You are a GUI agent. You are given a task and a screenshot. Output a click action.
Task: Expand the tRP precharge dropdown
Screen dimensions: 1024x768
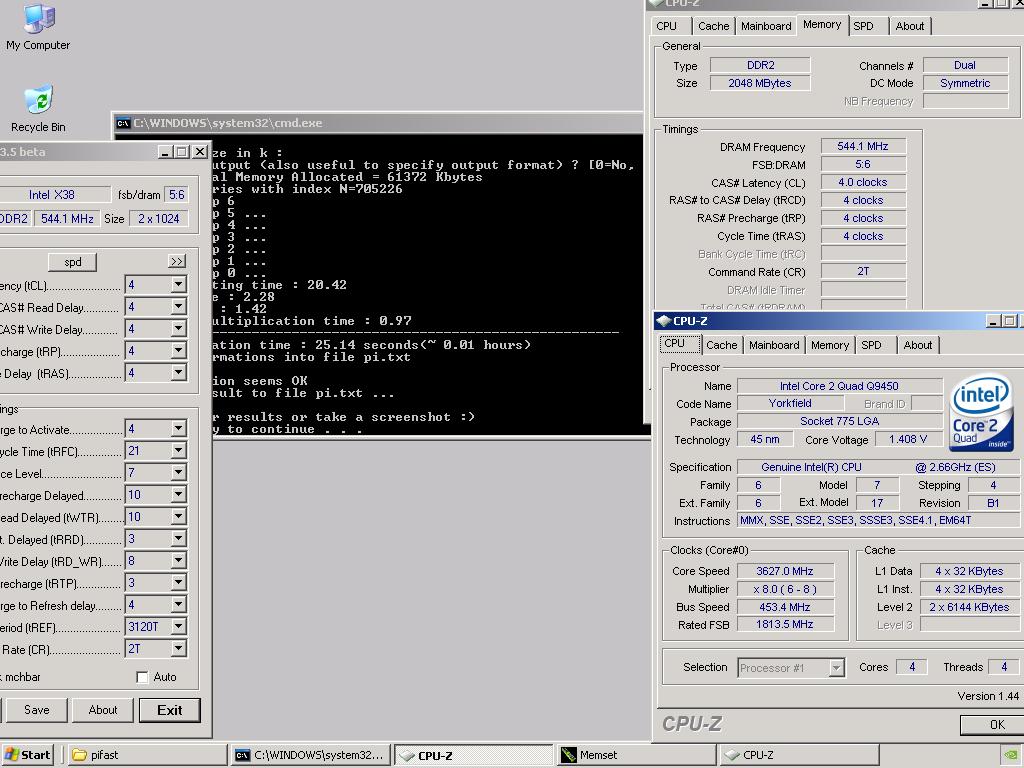tap(178, 351)
